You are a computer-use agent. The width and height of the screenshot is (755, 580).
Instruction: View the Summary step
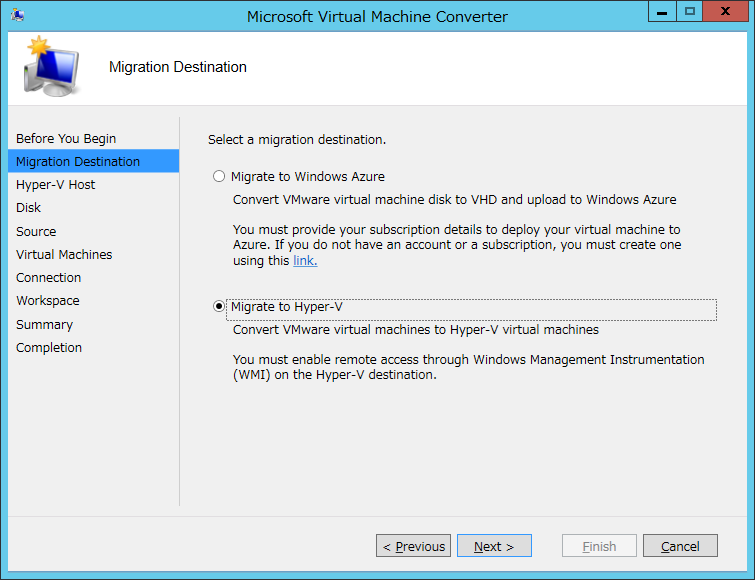pos(44,324)
